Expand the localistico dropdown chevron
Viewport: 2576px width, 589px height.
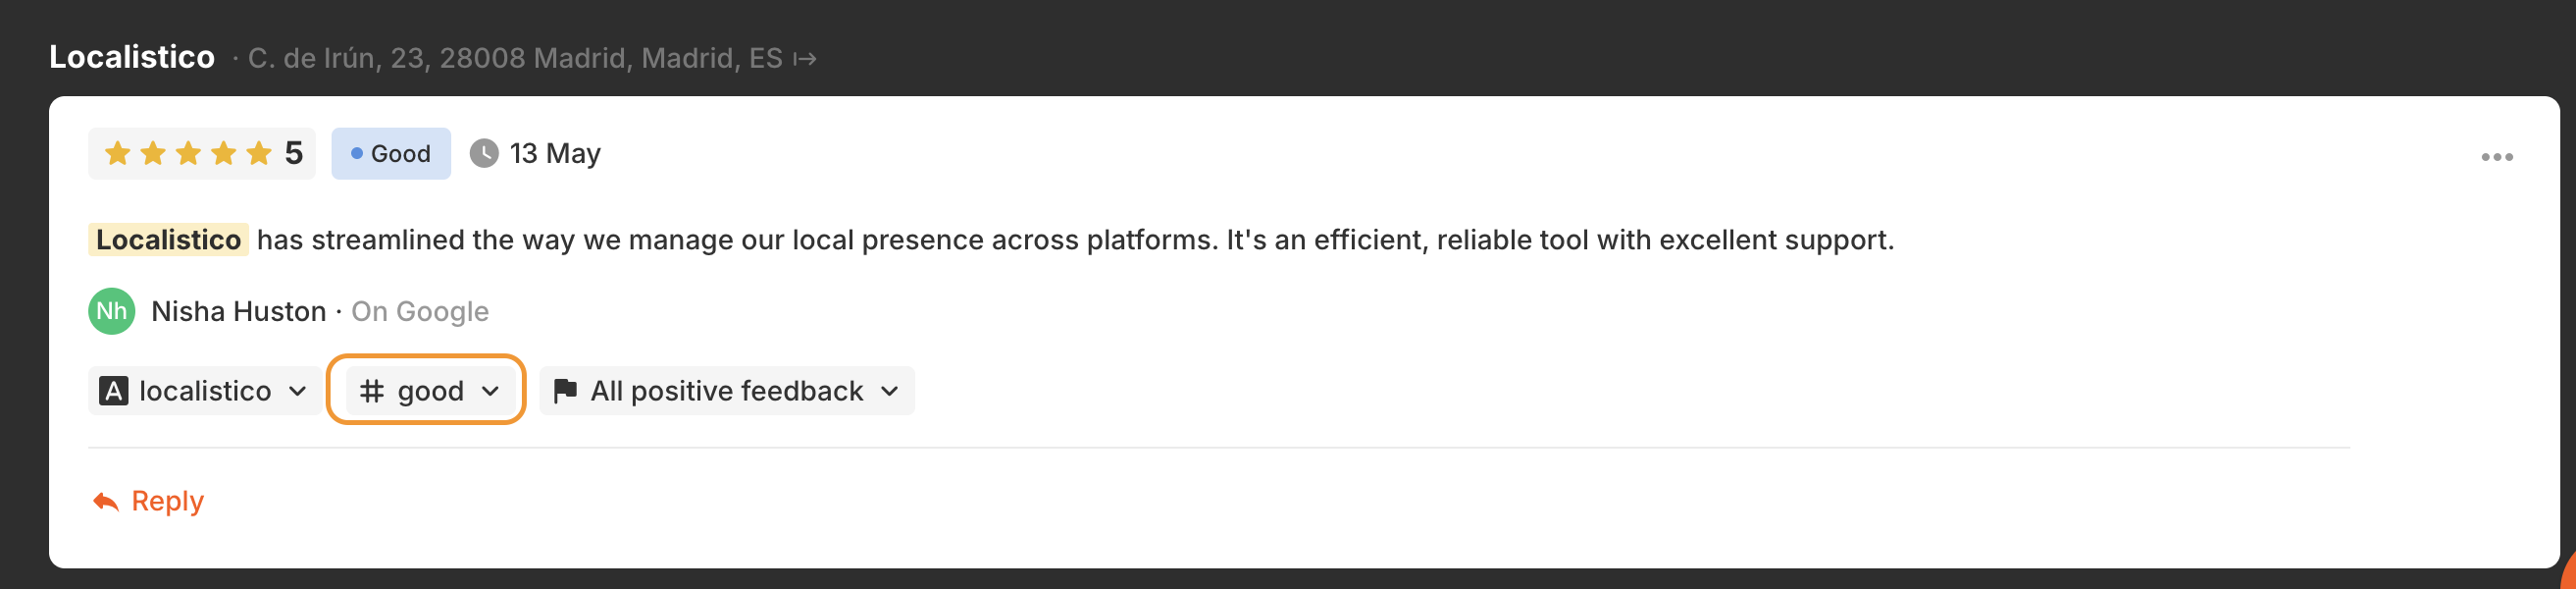297,390
